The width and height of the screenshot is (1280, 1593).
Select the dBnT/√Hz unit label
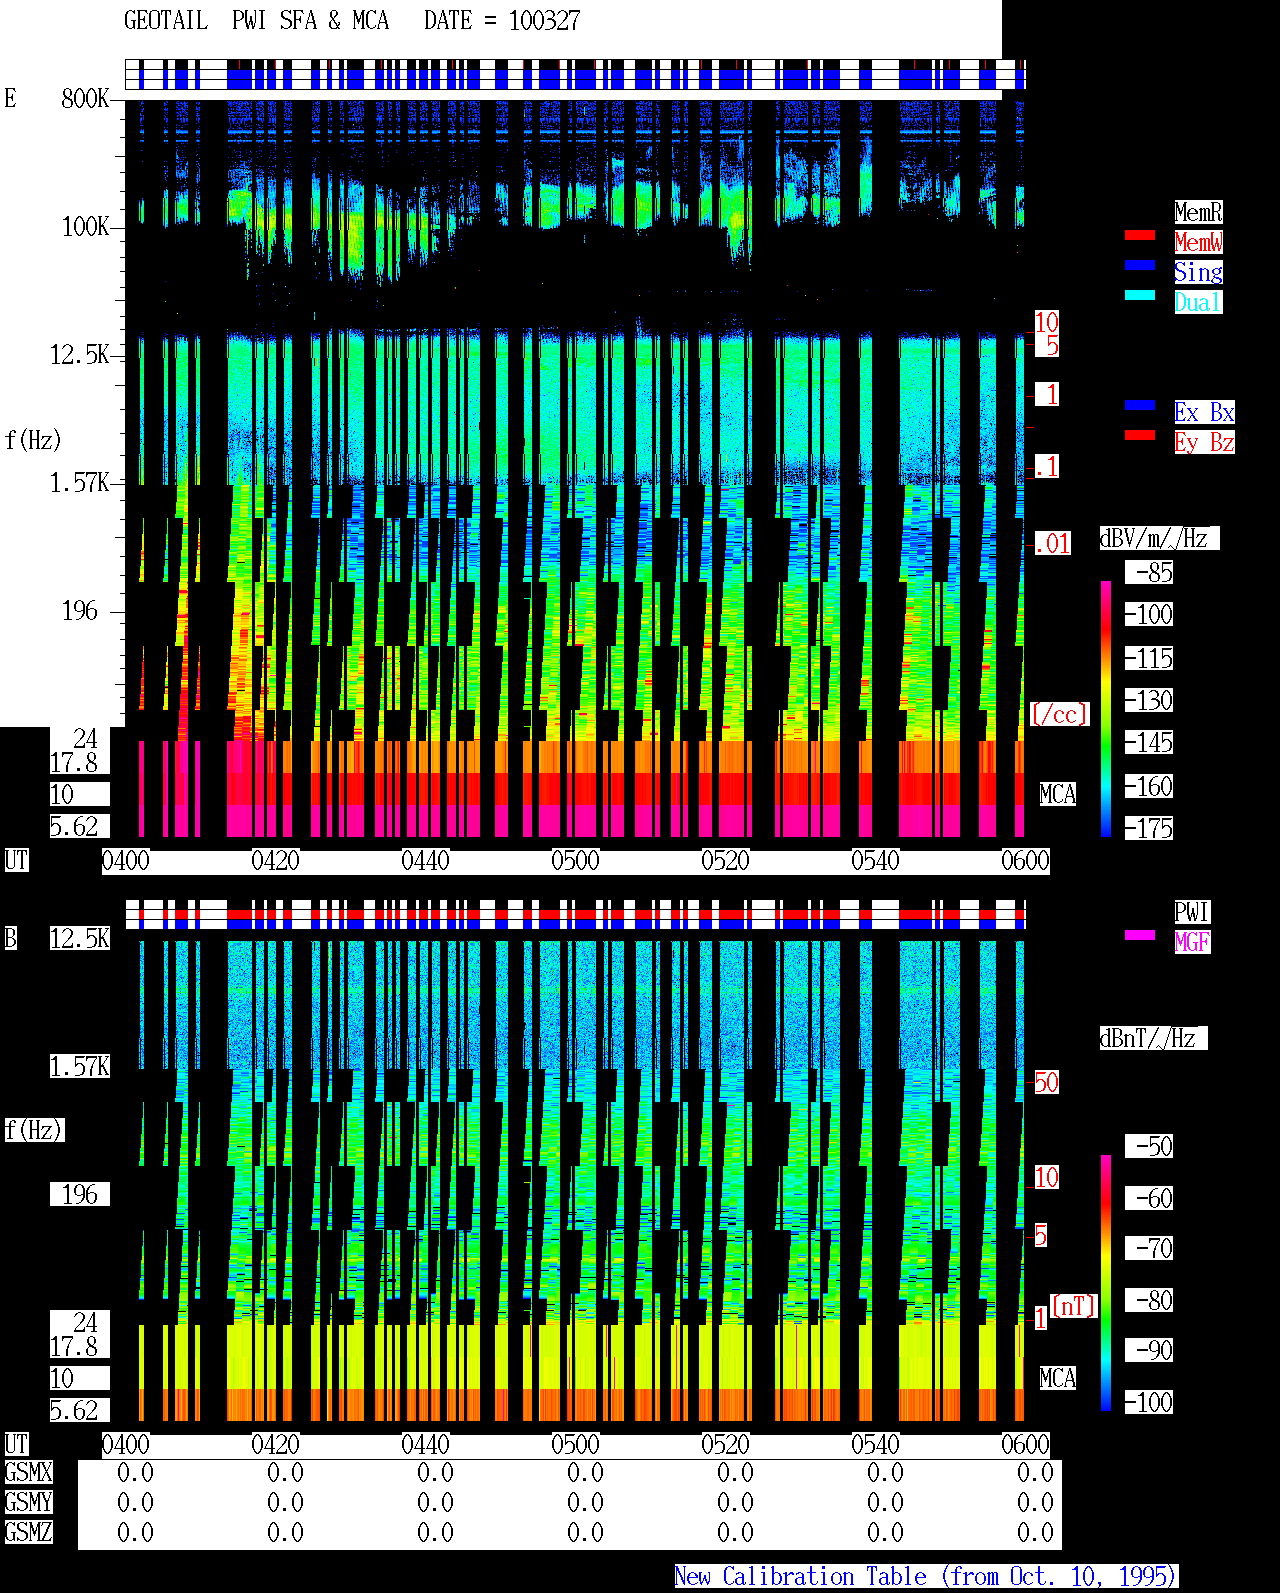click(1153, 1038)
